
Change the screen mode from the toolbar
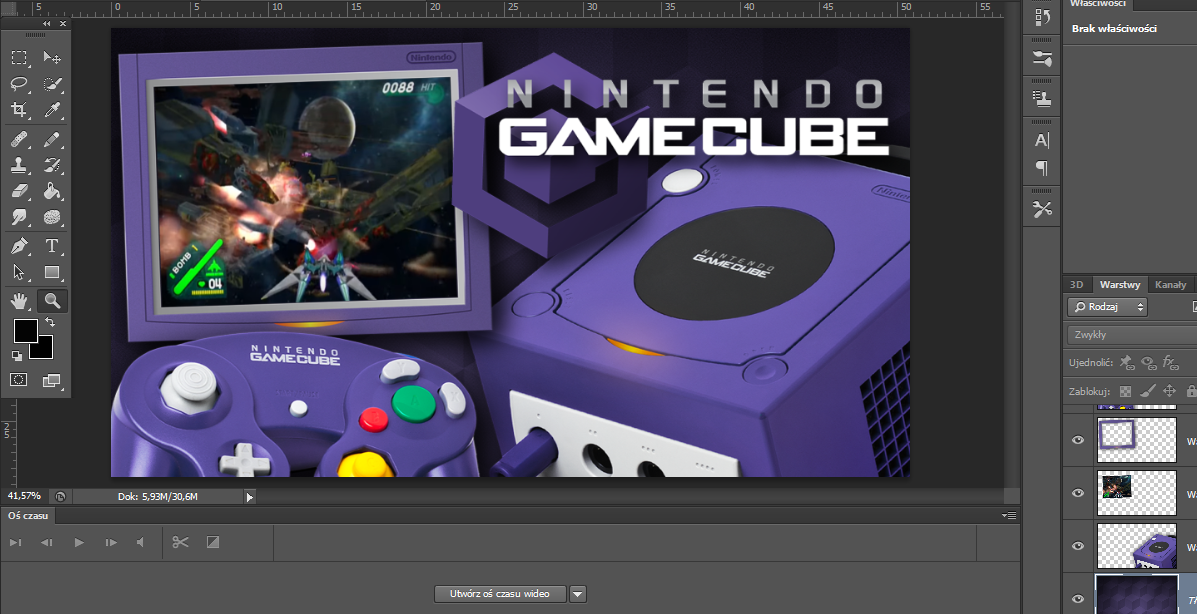click(52, 380)
